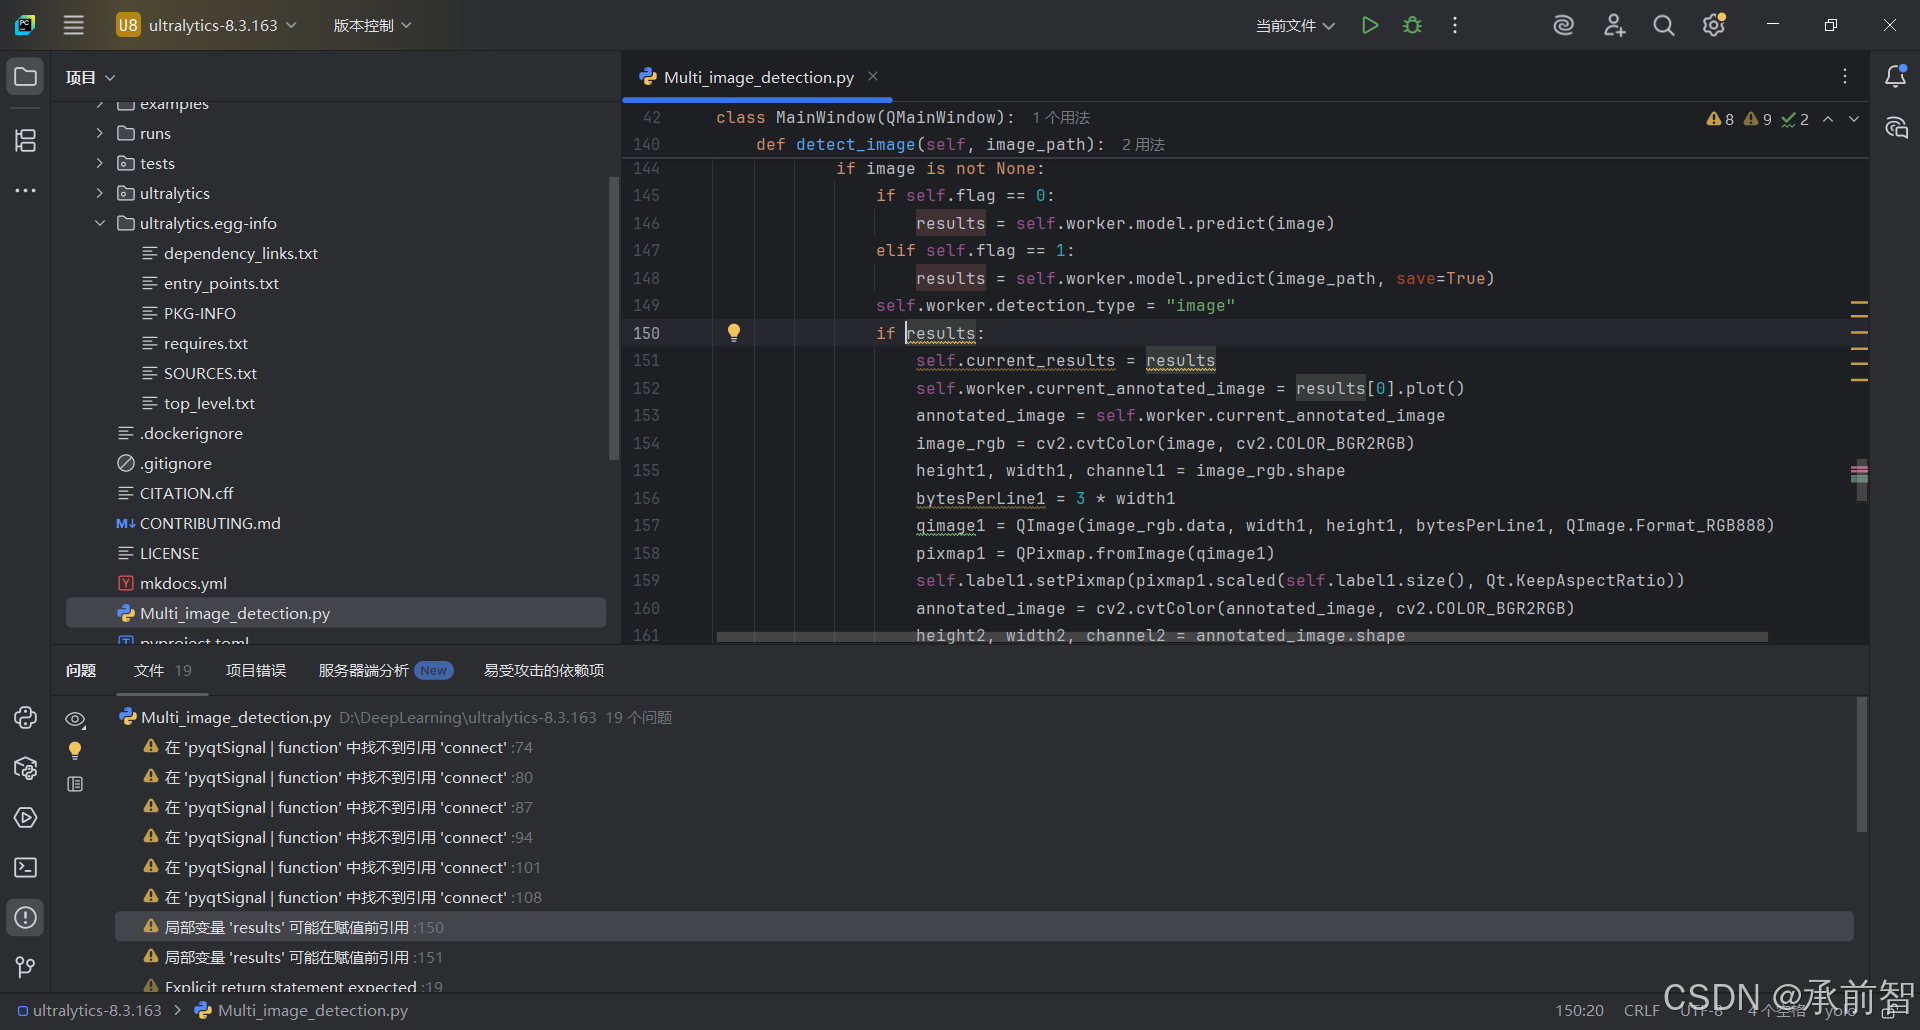Screen dimensions: 1920x1030
Task: Run the current file
Action: [1370, 25]
